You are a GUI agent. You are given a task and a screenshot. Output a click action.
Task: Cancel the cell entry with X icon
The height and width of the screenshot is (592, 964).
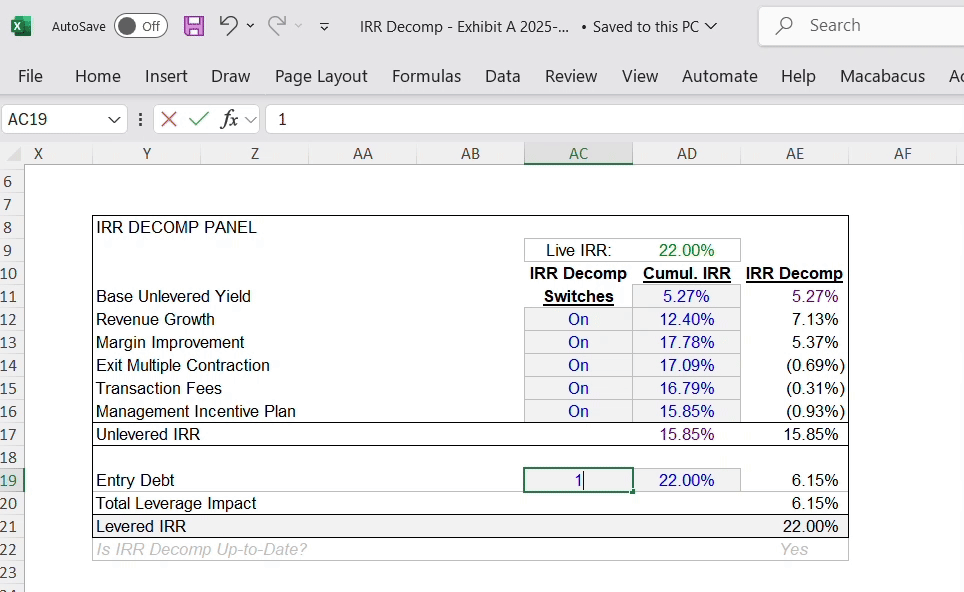click(169, 119)
